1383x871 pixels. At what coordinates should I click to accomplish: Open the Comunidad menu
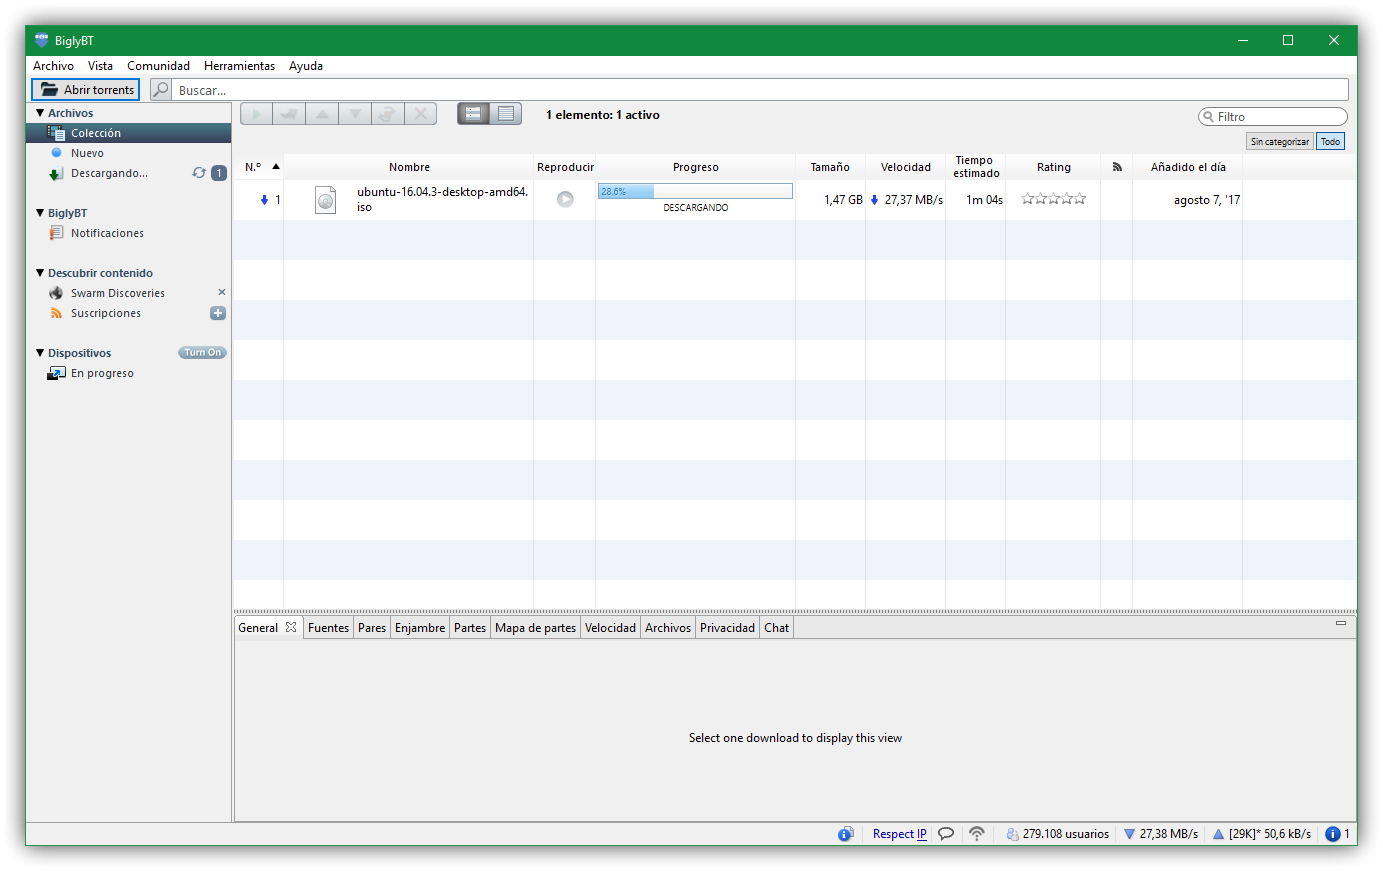(x=158, y=66)
